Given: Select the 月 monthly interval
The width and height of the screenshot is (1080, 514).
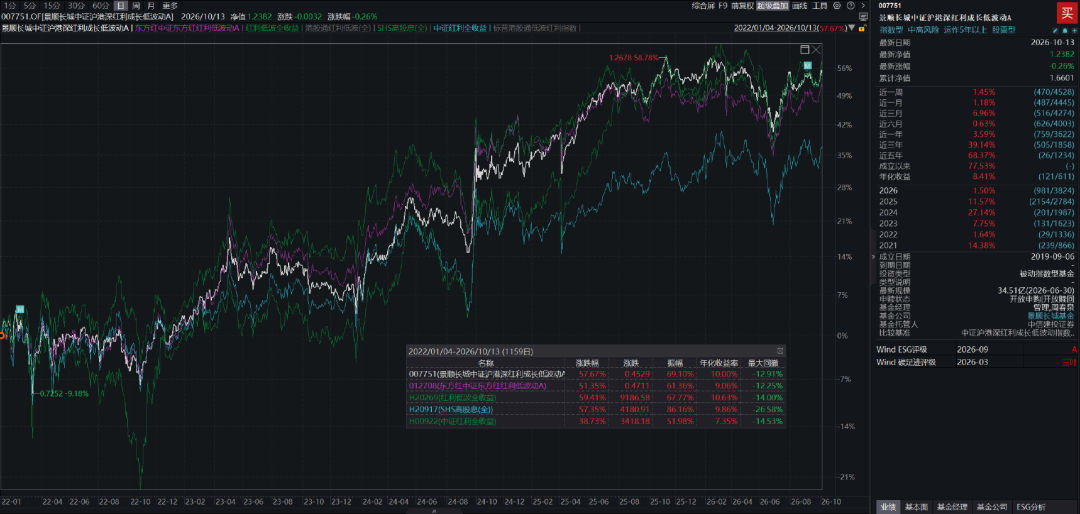Looking at the screenshot, I should click(x=151, y=6).
